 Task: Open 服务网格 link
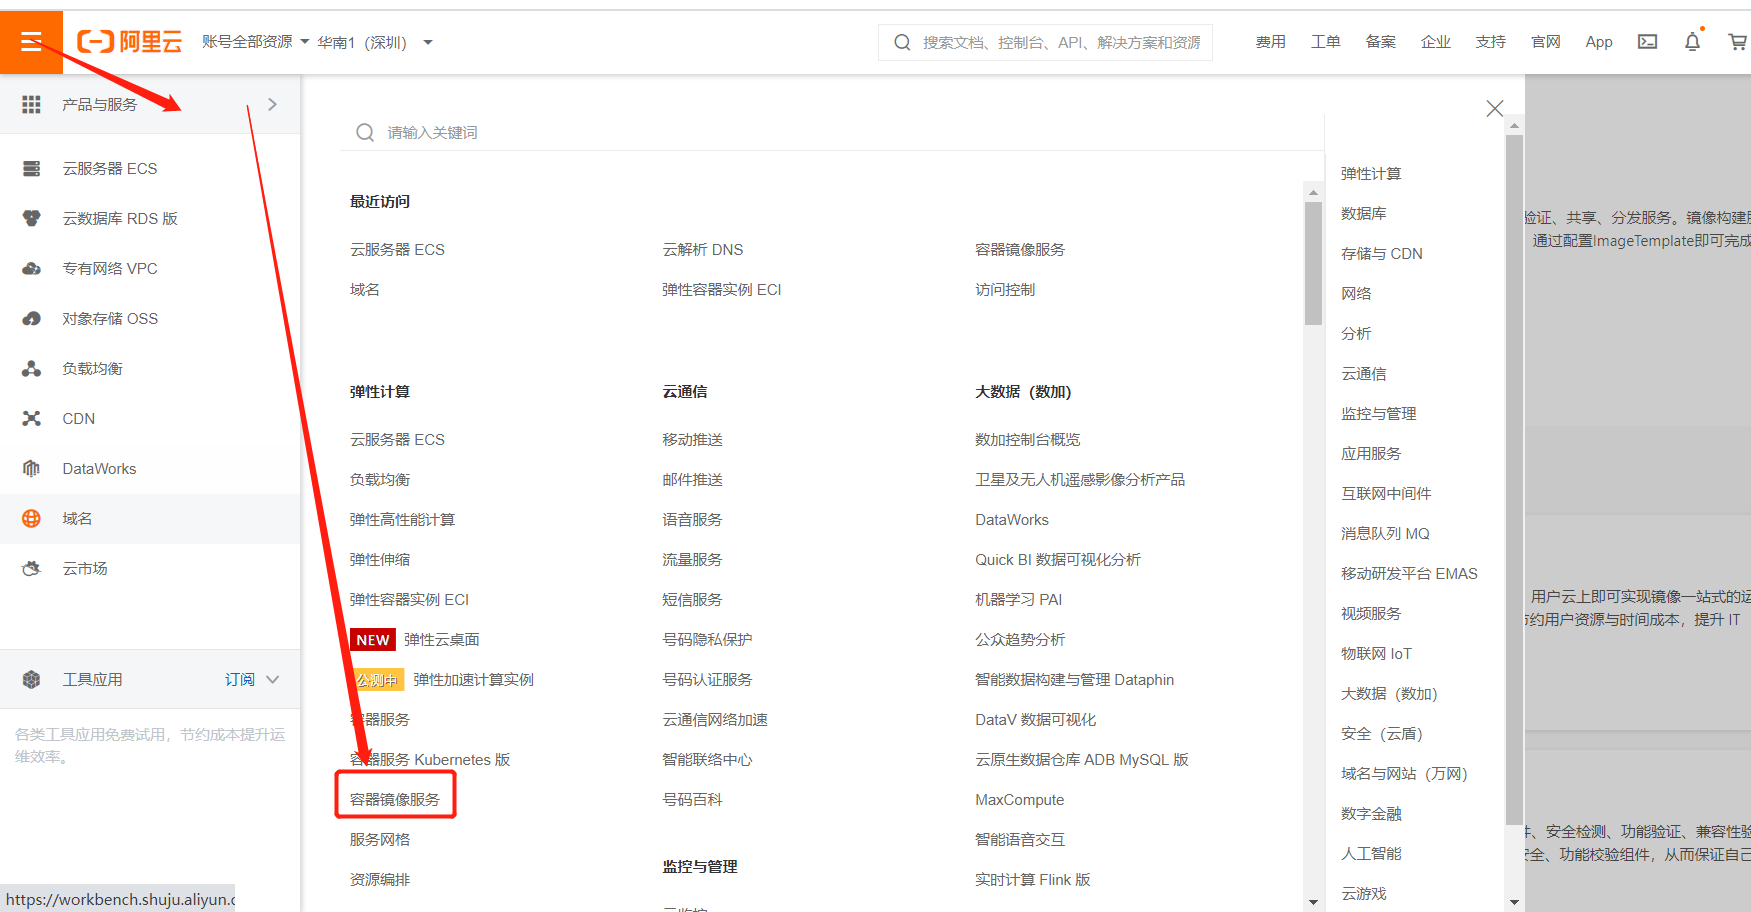pos(380,840)
